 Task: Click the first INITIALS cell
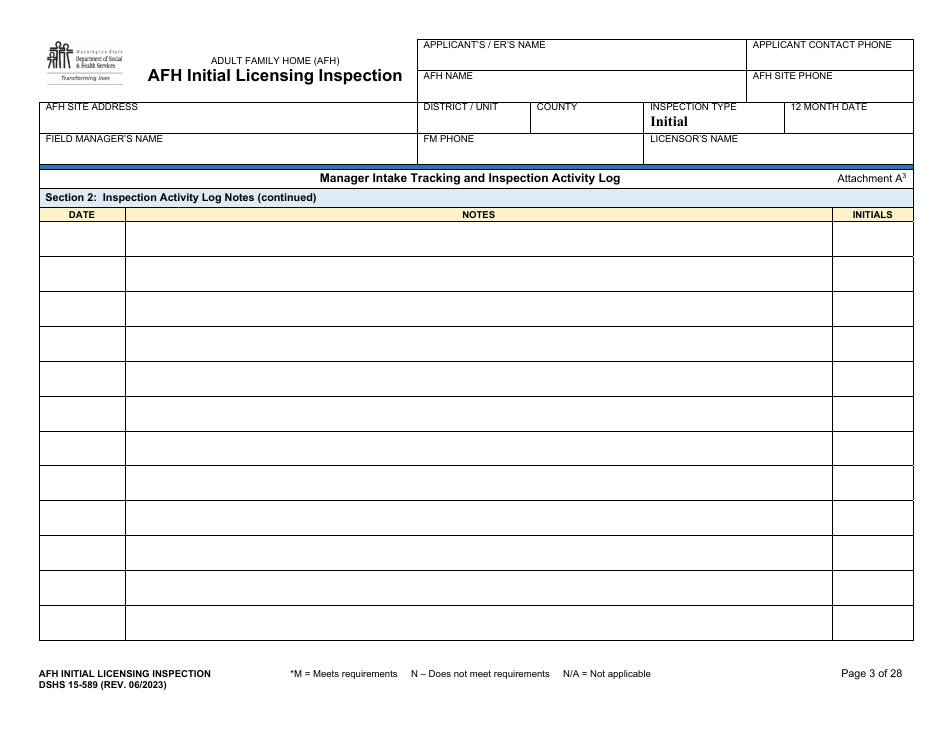click(874, 237)
